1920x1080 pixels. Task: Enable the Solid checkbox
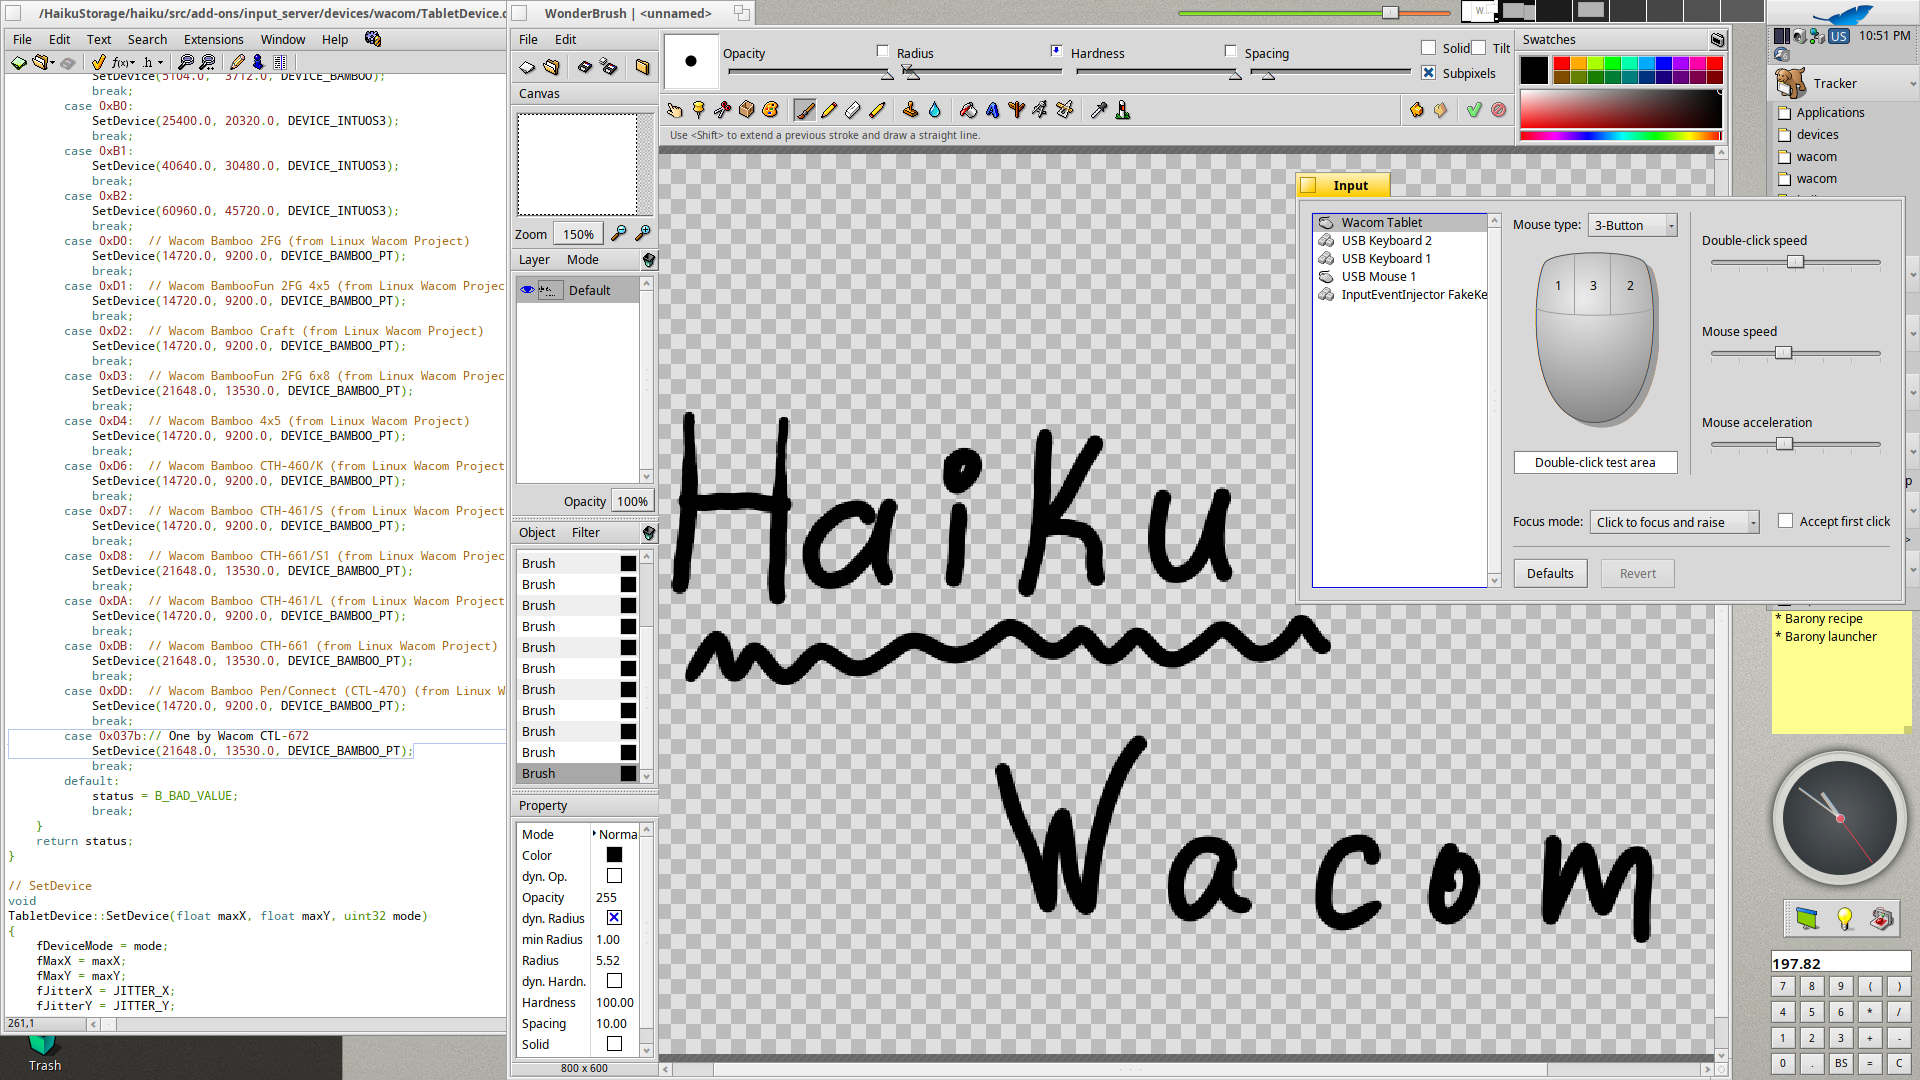click(1428, 48)
